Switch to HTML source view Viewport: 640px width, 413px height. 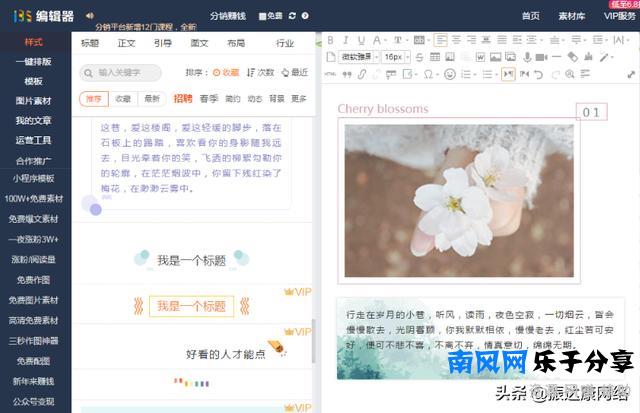click(330, 74)
